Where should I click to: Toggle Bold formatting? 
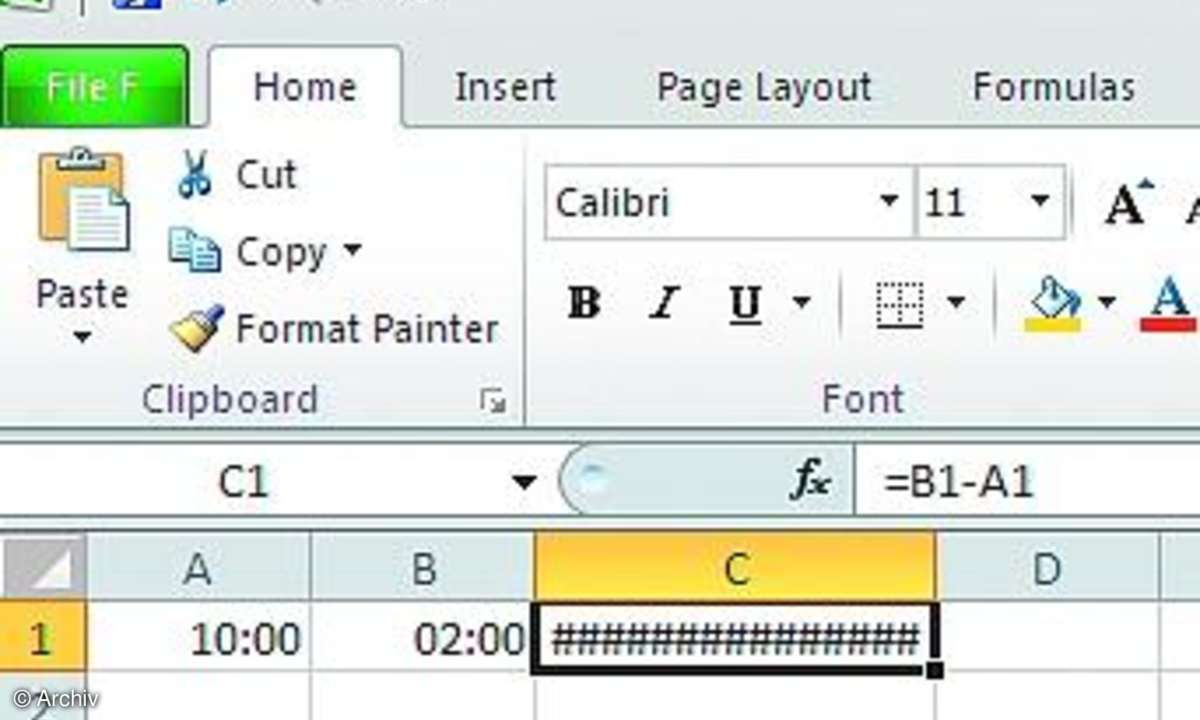(584, 303)
